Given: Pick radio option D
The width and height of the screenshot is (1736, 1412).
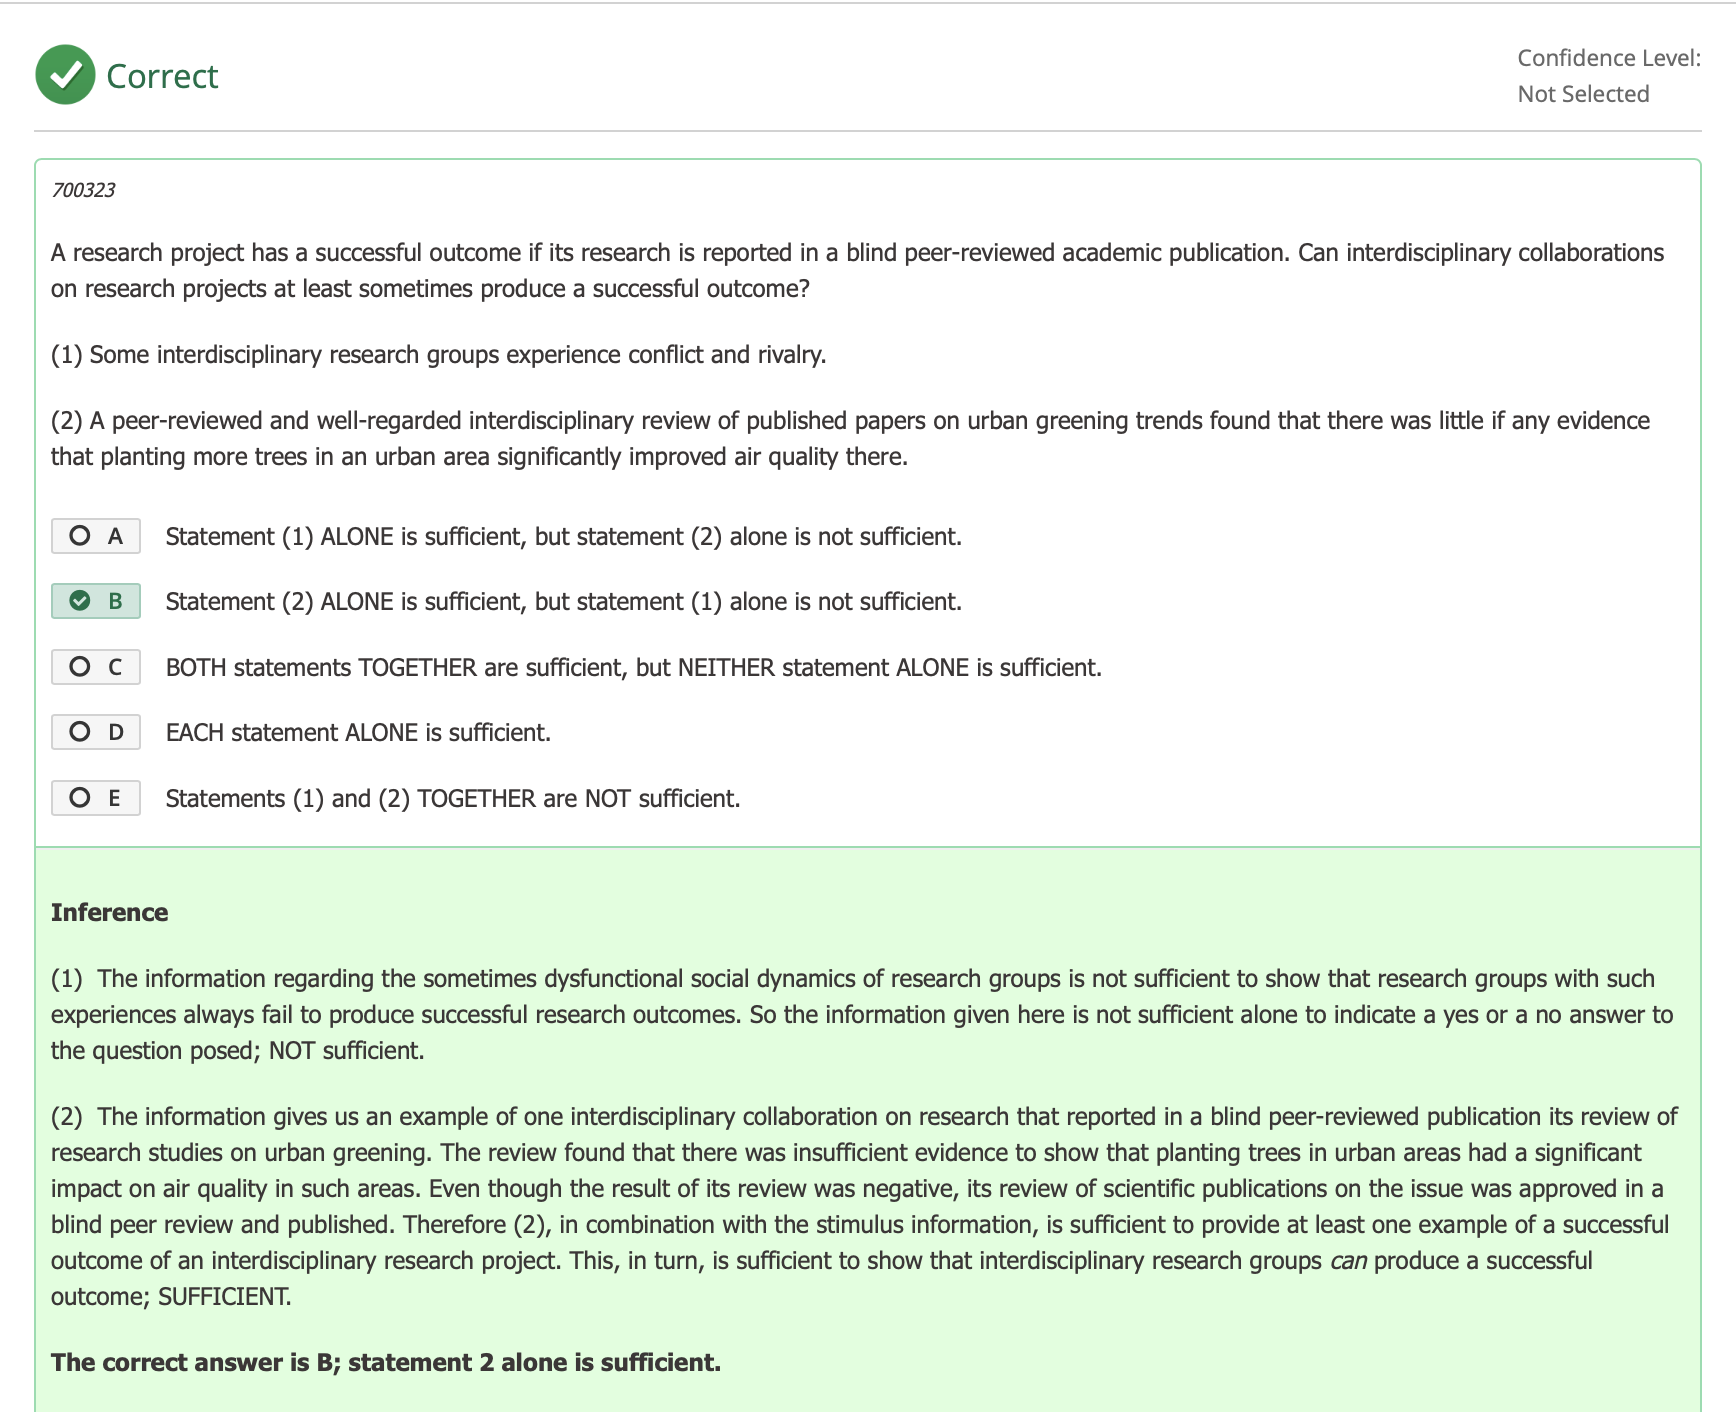Looking at the screenshot, I should tap(95, 732).
